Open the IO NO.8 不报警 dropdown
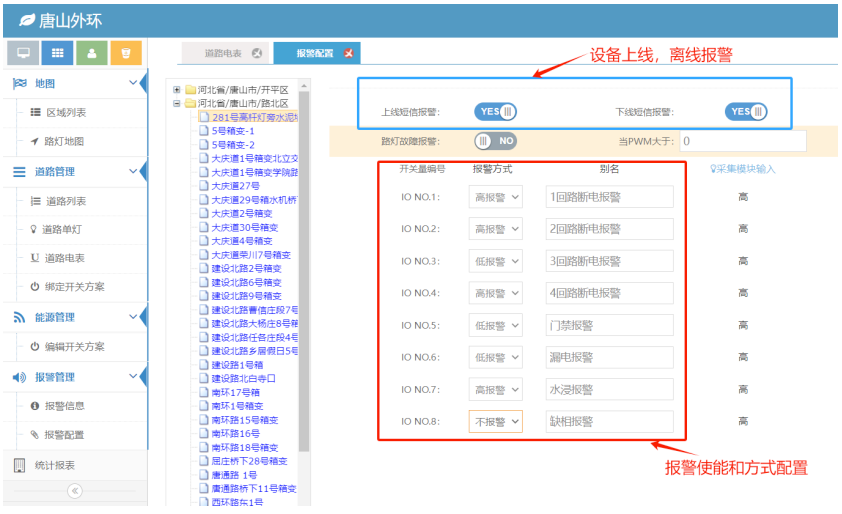This screenshot has width=842, height=514. click(496, 421)
